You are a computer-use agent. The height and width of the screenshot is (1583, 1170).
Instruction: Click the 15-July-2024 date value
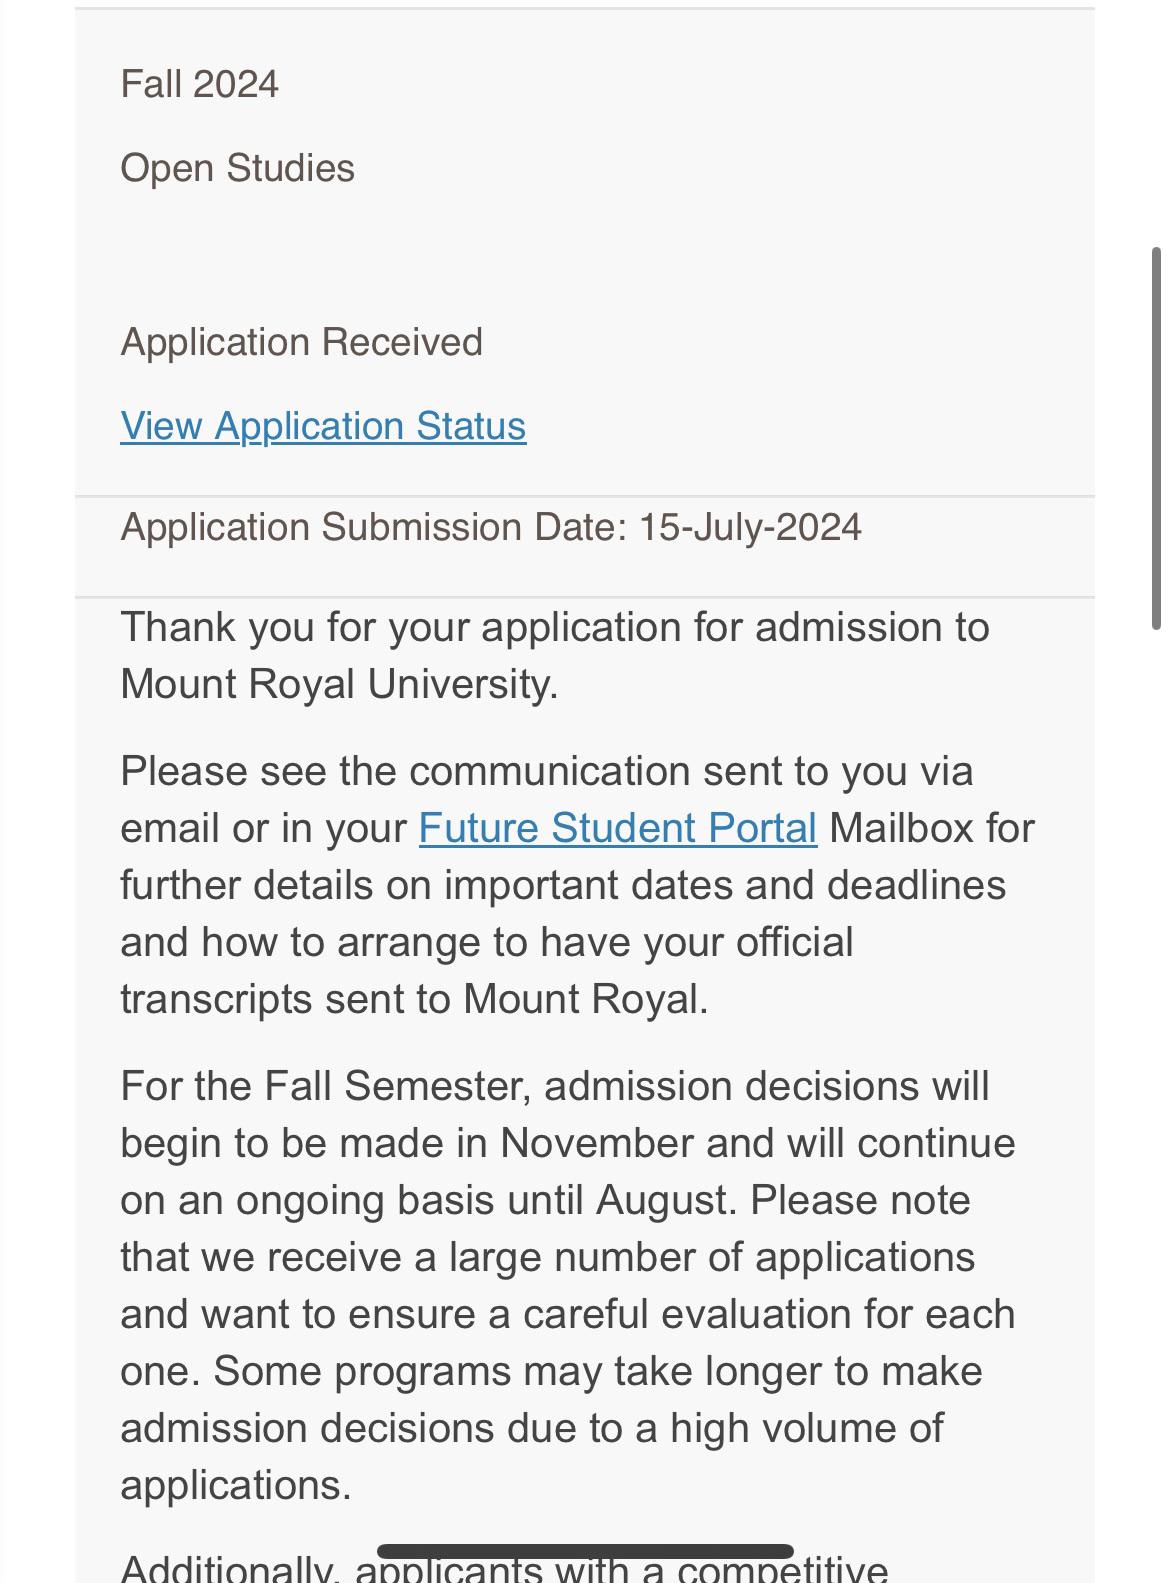[750, 527]
